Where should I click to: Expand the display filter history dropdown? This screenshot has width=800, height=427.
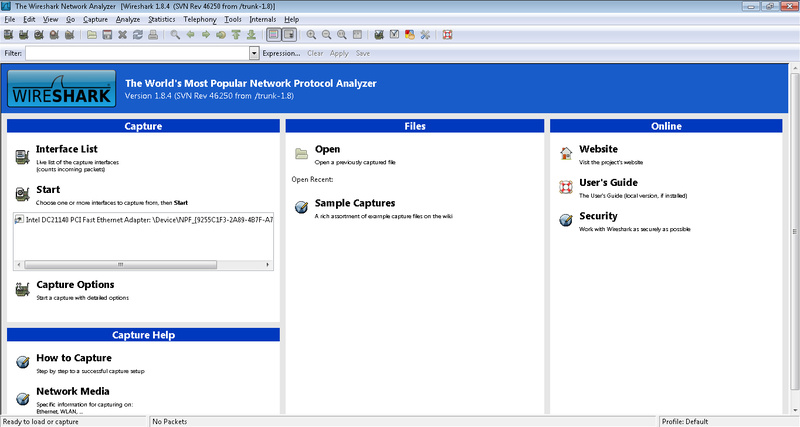(x=254, y=53)
